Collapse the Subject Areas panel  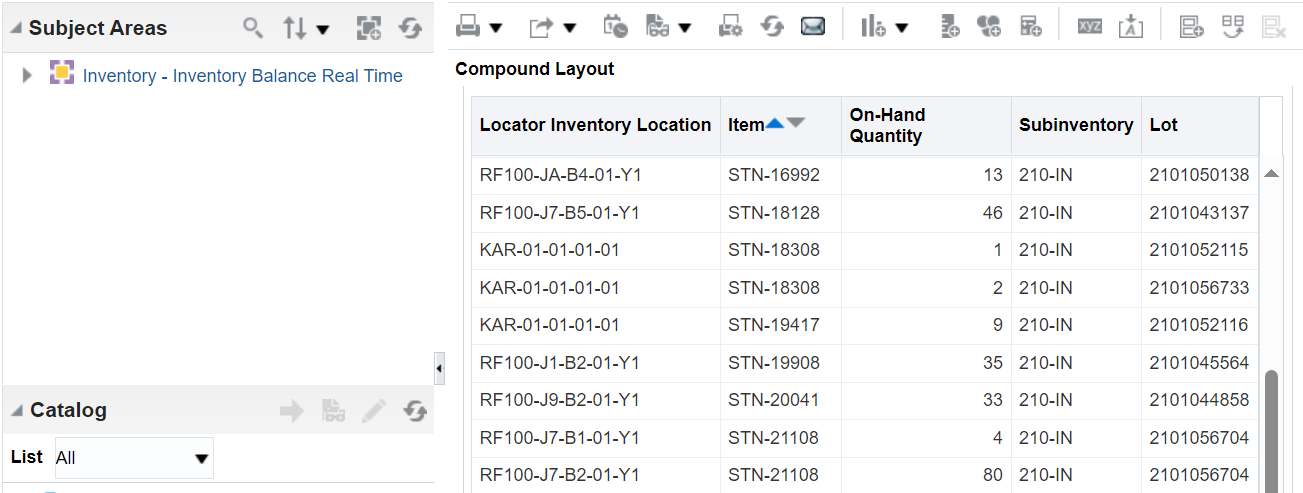pos(15,28)
